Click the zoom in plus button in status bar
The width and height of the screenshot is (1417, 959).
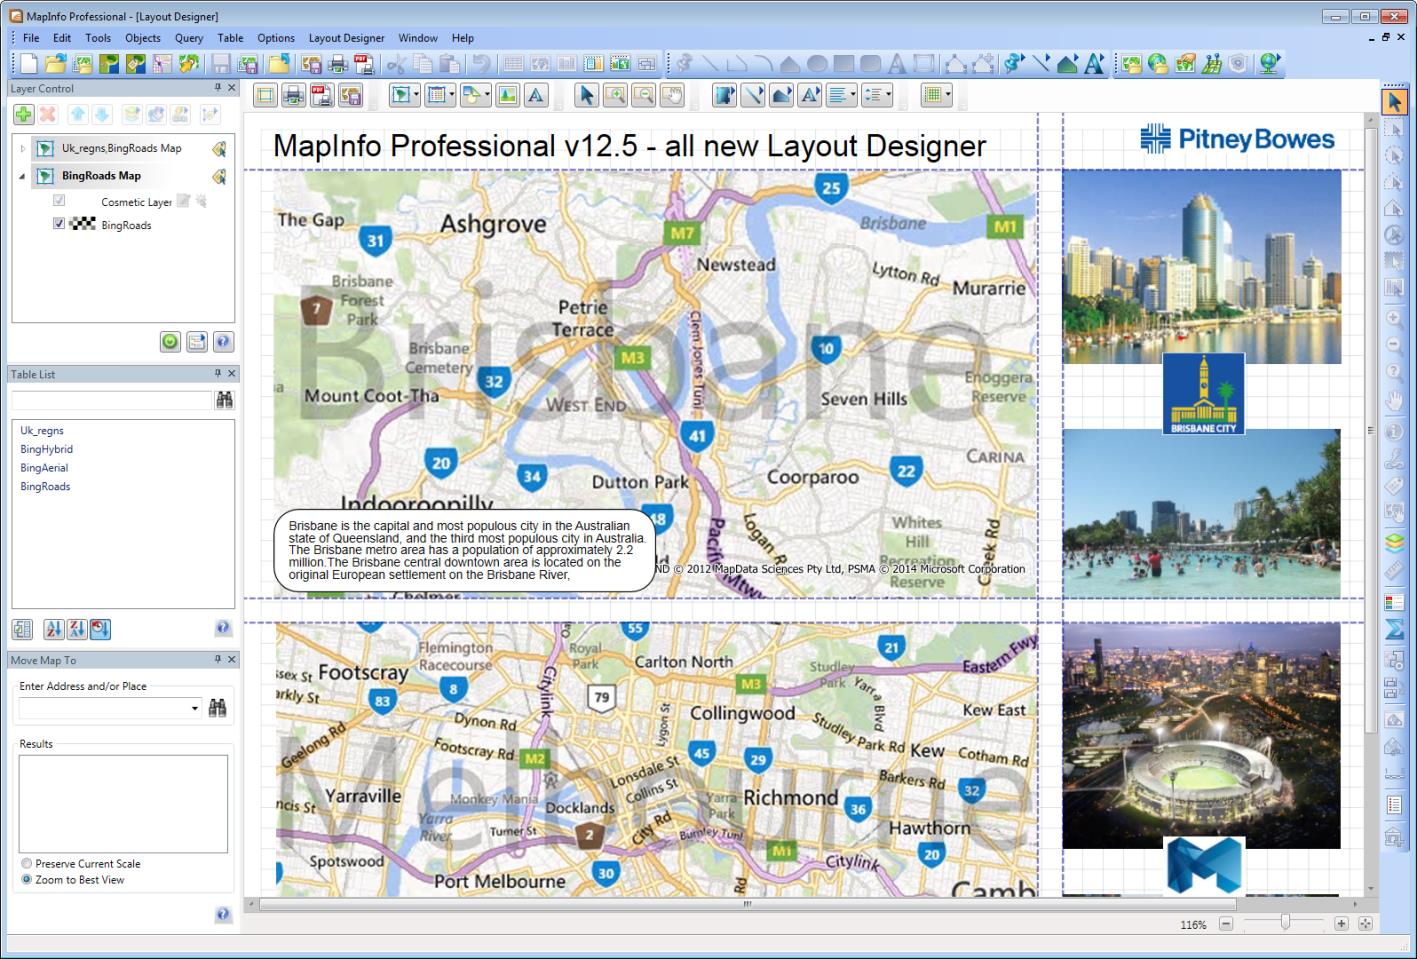coord(1341,924)
